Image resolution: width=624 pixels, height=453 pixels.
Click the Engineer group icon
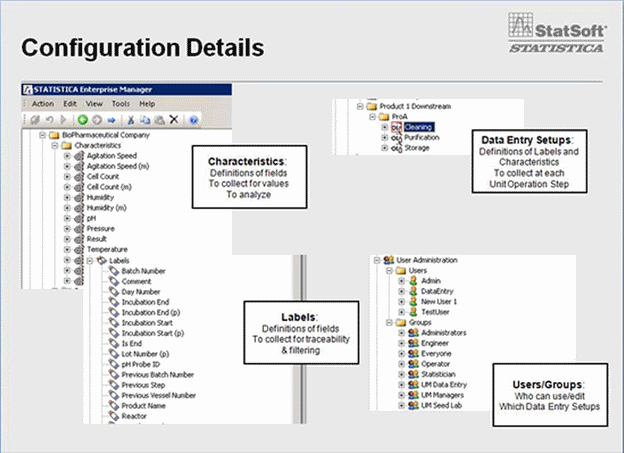tap(413, 343)
